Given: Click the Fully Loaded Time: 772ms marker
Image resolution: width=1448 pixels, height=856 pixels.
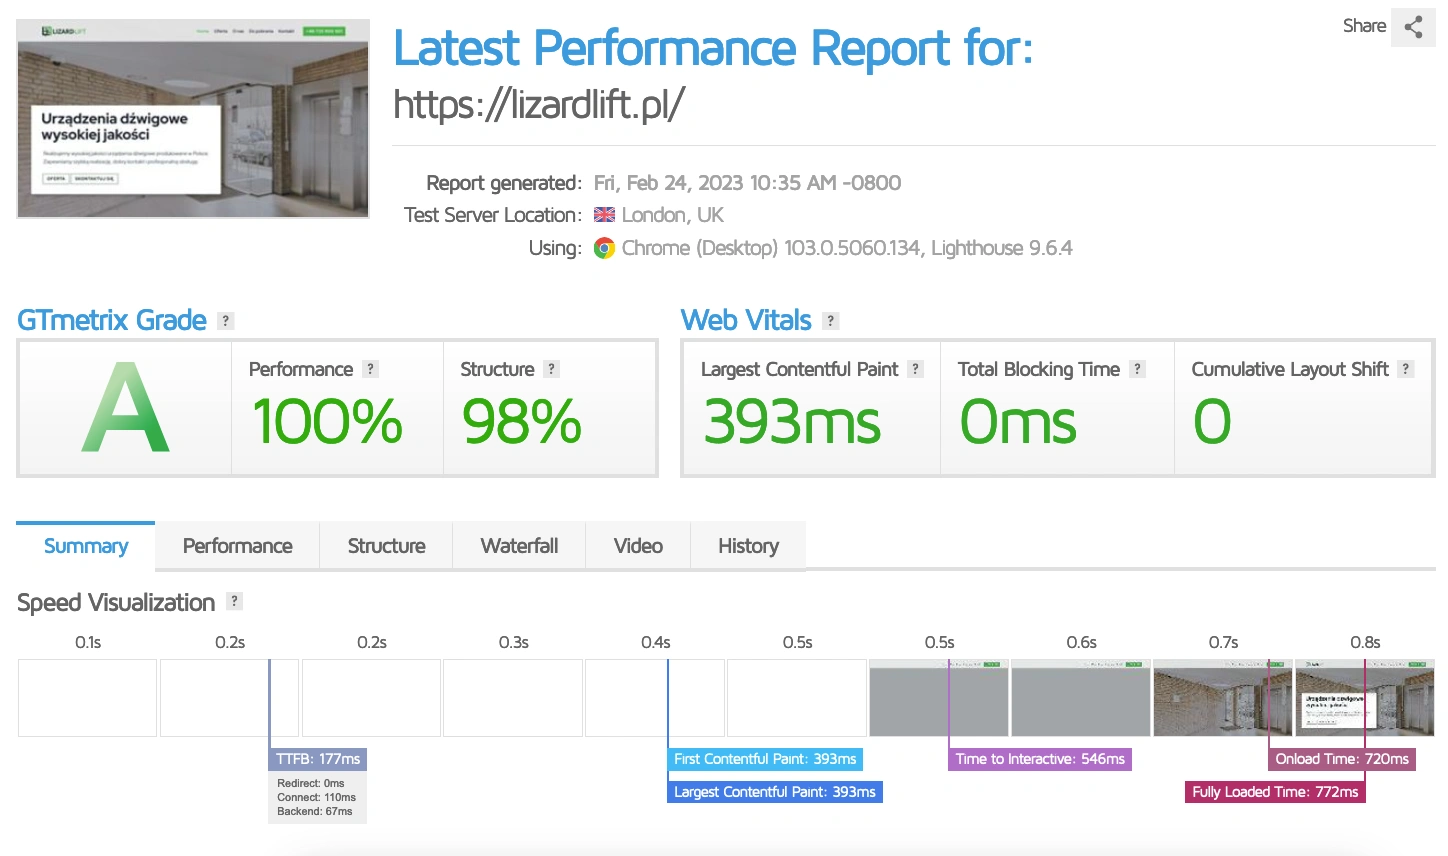Looking at the screenshot, I should (1275, 792).
